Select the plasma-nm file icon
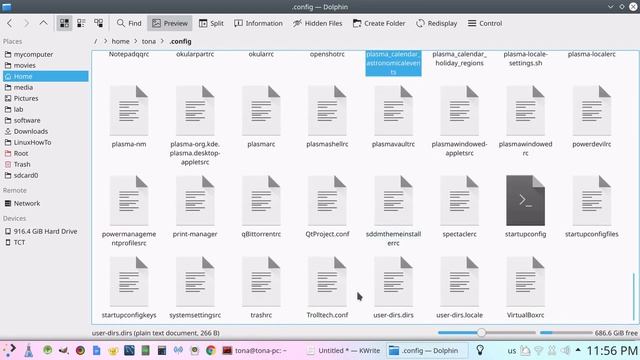Viewport: 640px width, 360px height. 129,111
